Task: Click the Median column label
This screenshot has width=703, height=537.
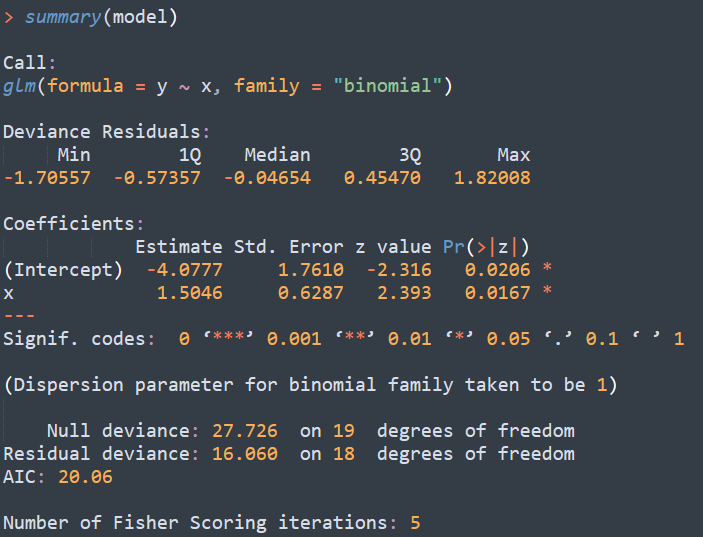Action: (x=278, y=155)
